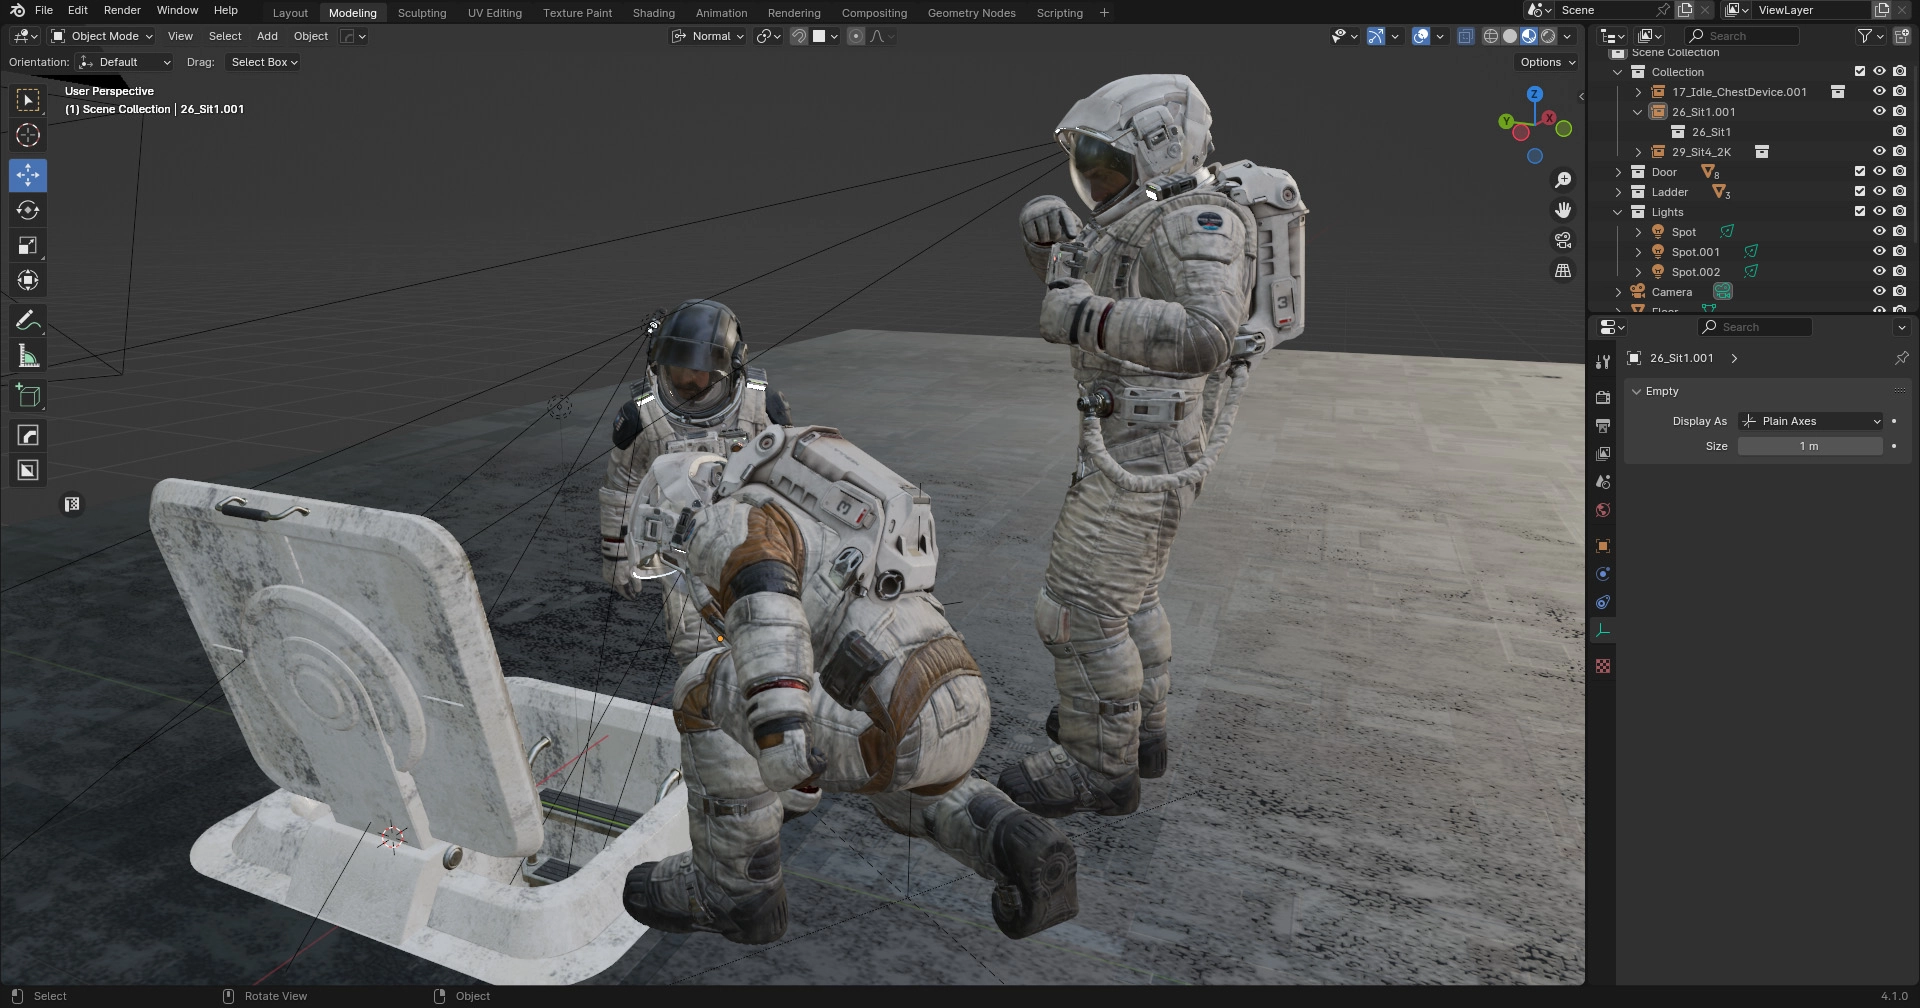Pick the Measure tool
This screenshot has height=1008, width=1920.
click(x=28, y=357)
